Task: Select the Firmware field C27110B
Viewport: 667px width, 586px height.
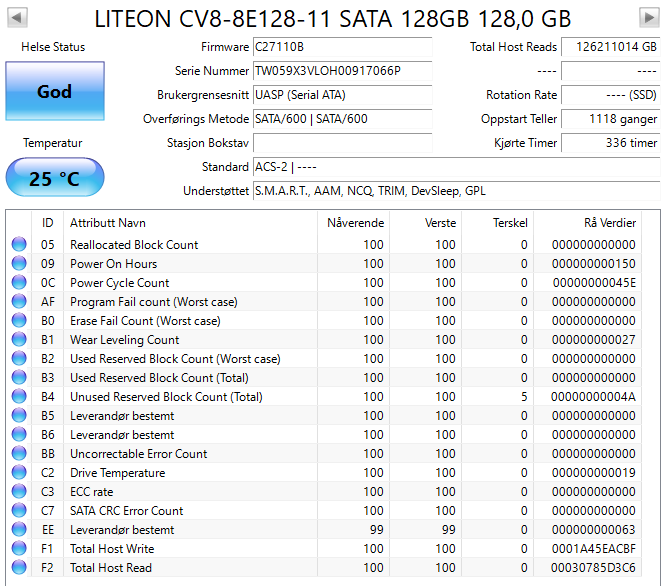Action: [x=342, y=47]
